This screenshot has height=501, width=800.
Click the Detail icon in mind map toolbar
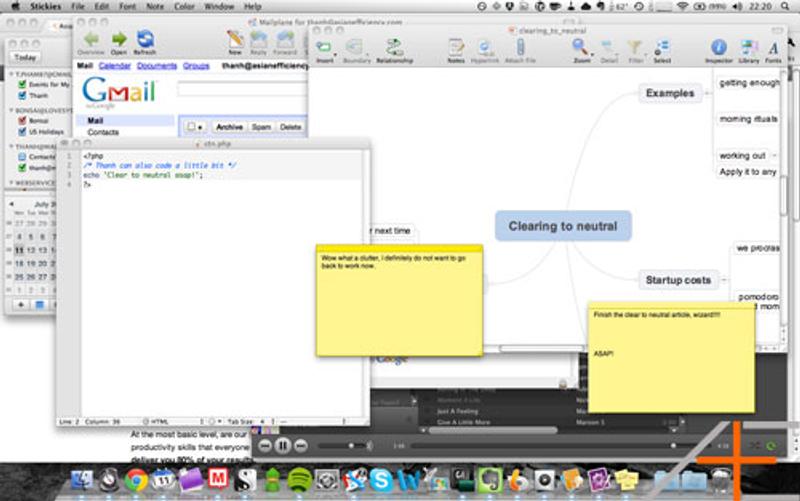tap(608, 47)
